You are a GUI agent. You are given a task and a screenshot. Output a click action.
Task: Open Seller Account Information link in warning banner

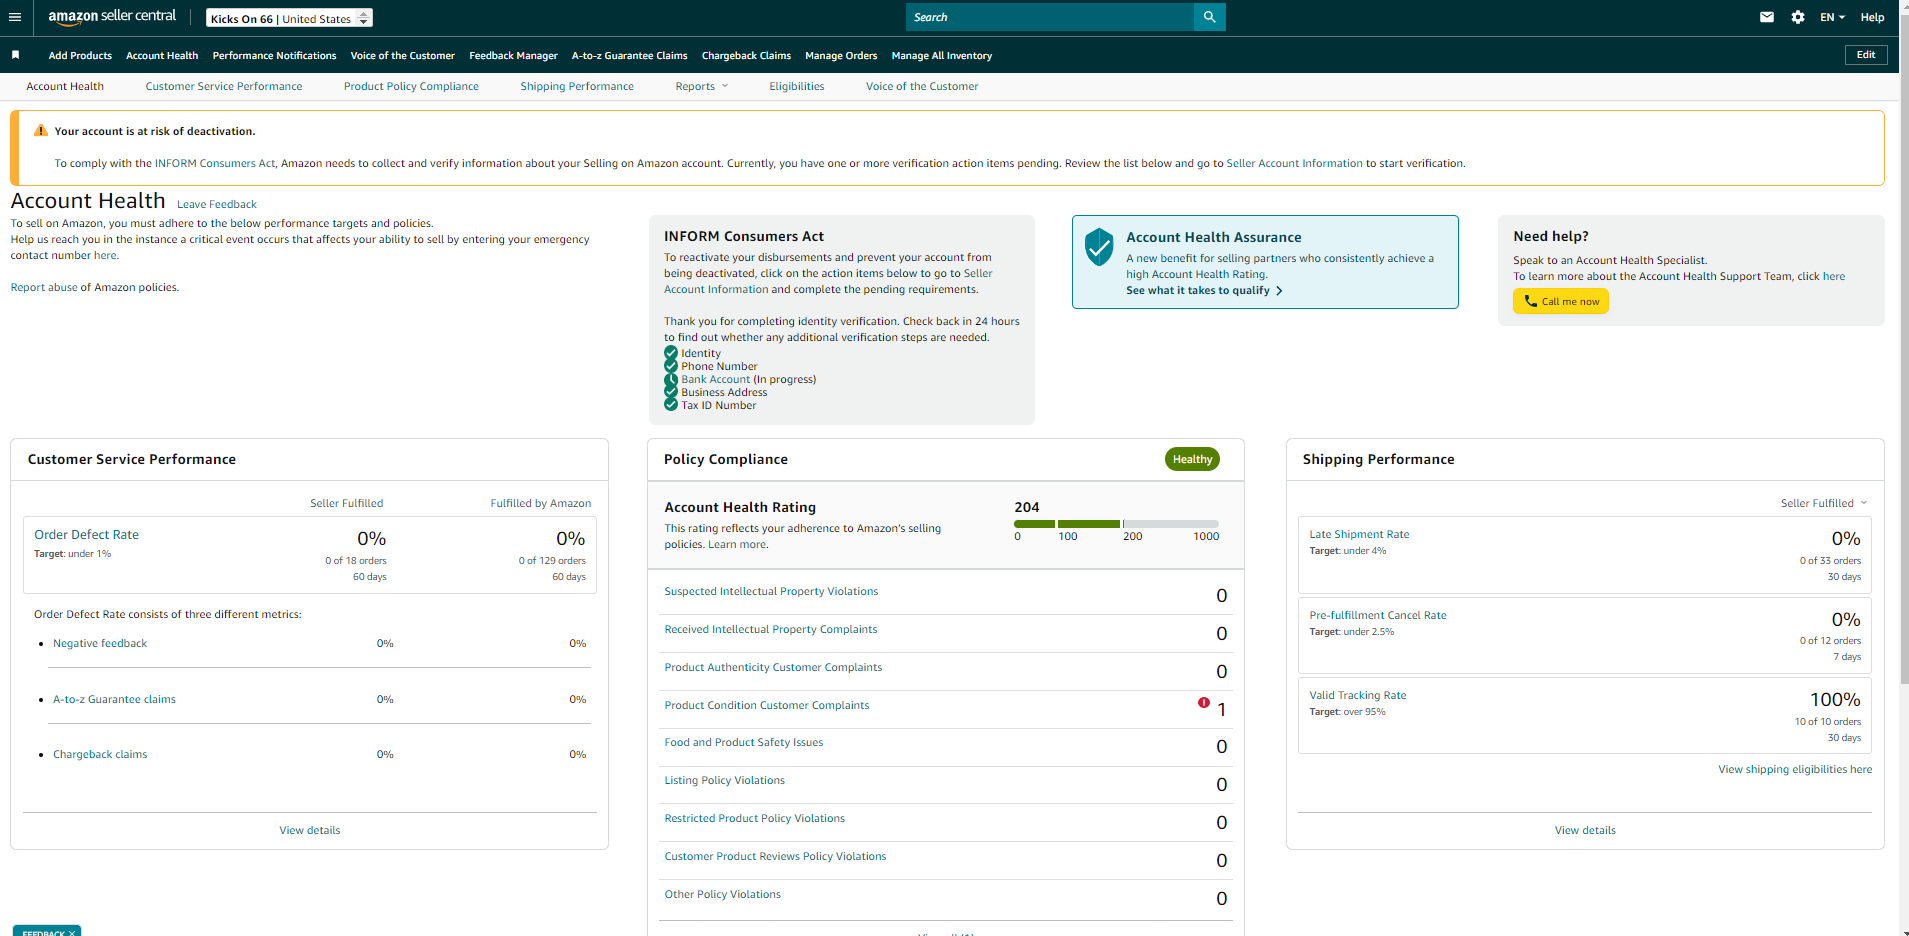coord(1294,164)
